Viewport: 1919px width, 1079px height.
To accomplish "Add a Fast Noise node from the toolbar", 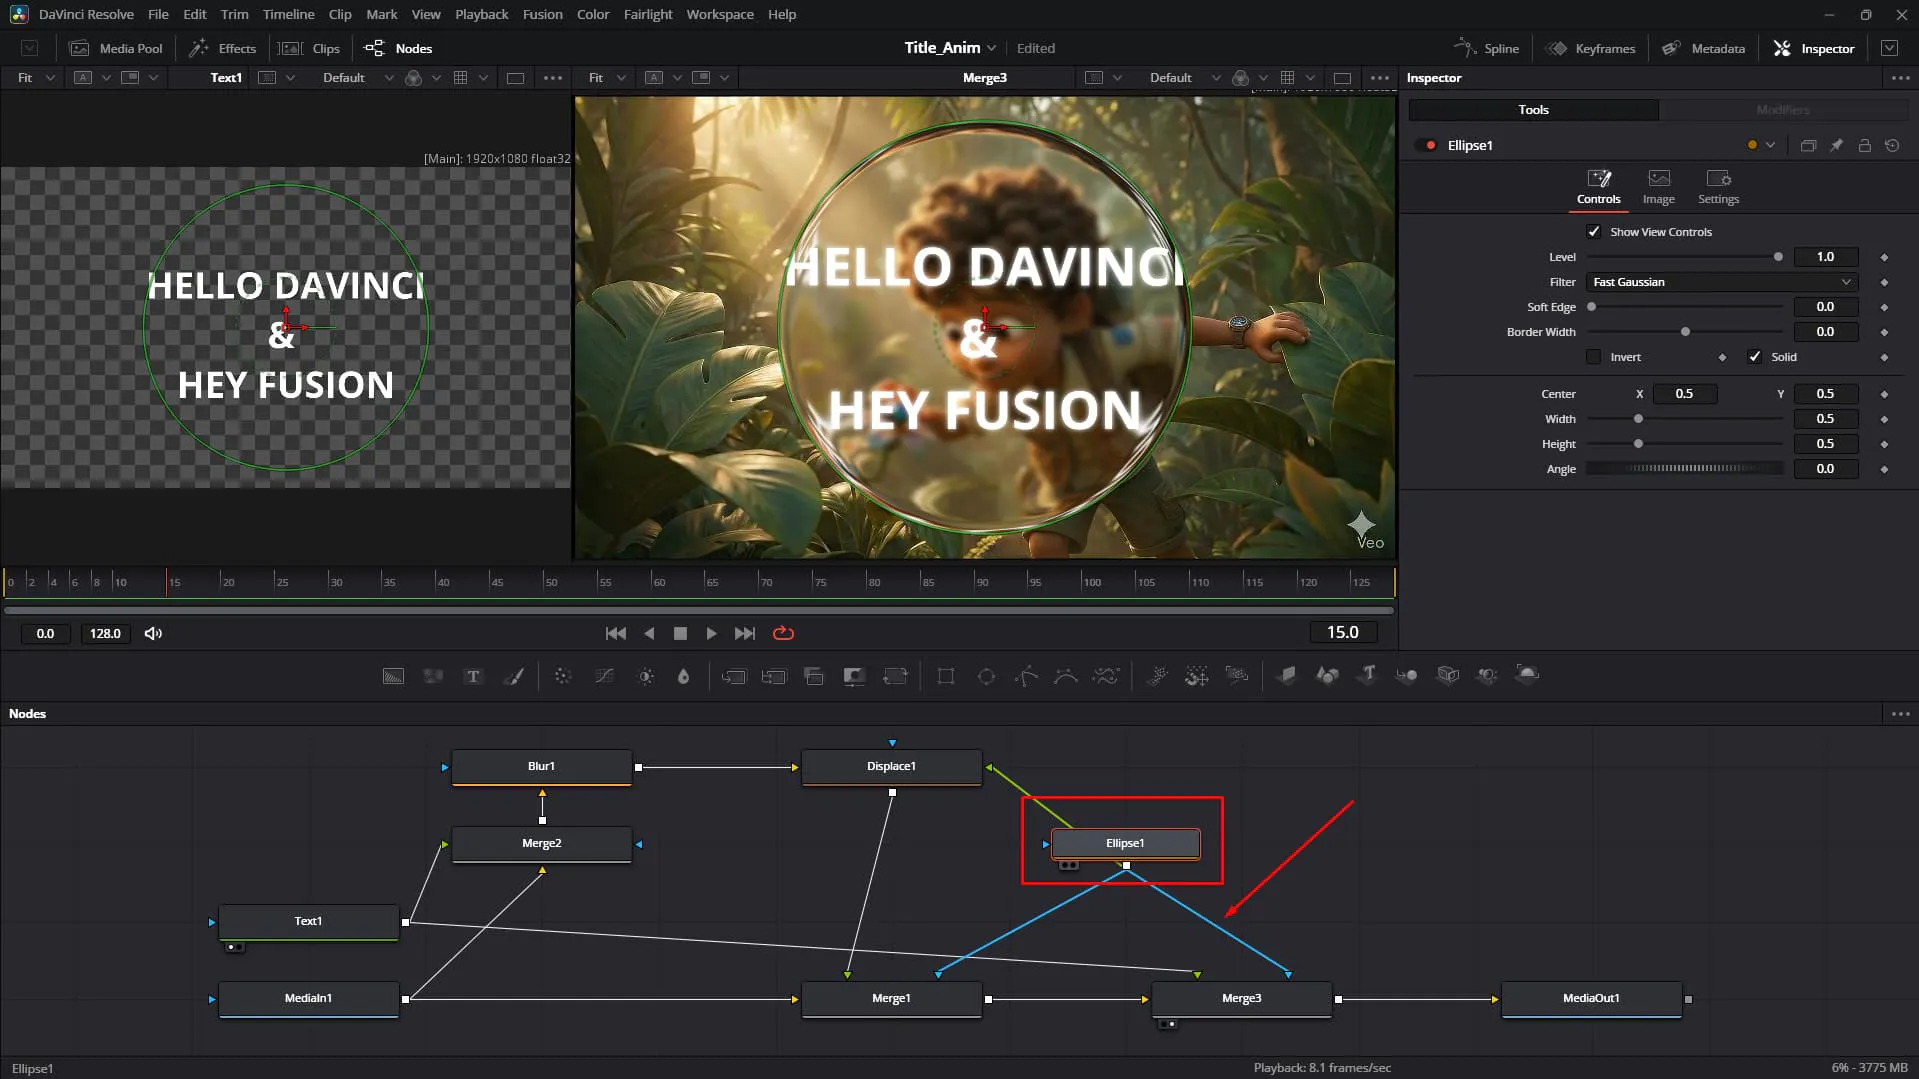I will [433, 676].
